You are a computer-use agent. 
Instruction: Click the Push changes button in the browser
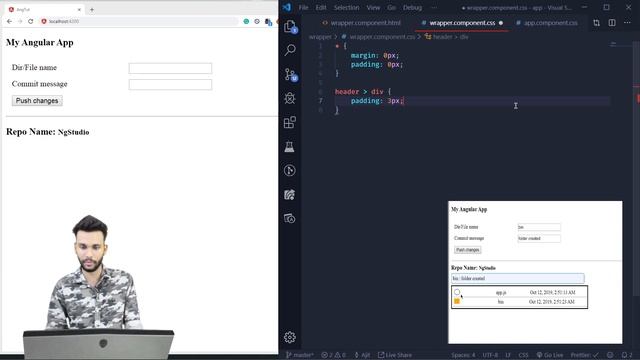click(37, 101)
